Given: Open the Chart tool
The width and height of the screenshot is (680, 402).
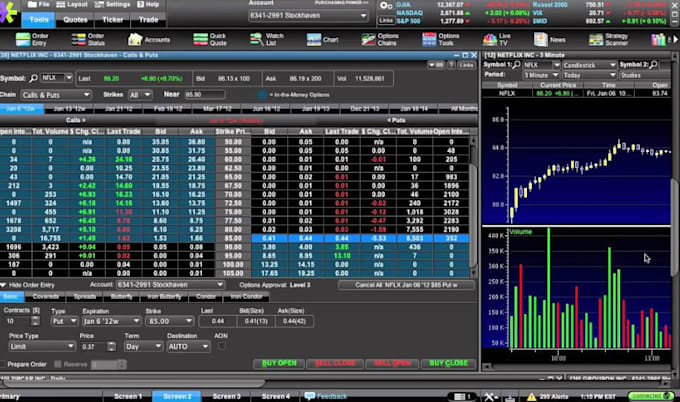Looking at the screenshot, I should [322, 39].
